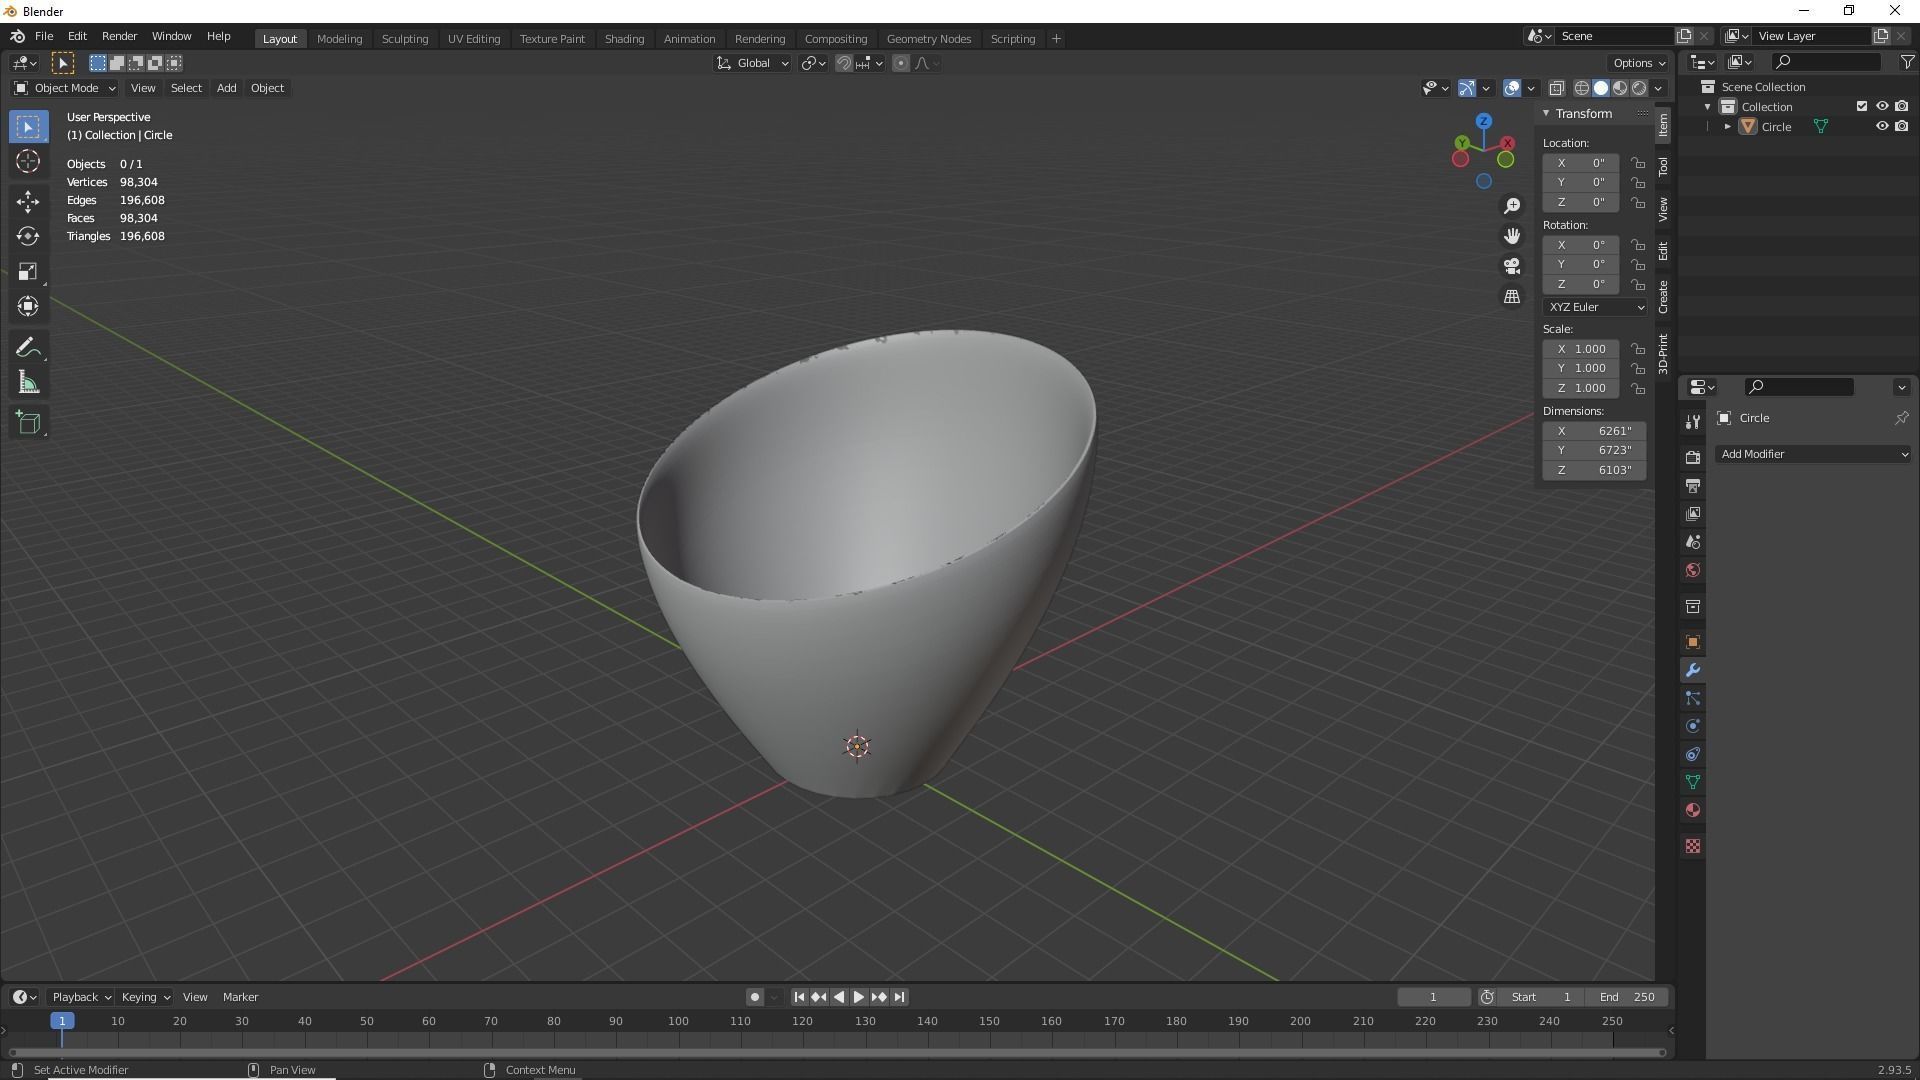This screenshot has width=1920, height=1080.
Task: Choose the Select Box tool
Action: pos(28,127)
